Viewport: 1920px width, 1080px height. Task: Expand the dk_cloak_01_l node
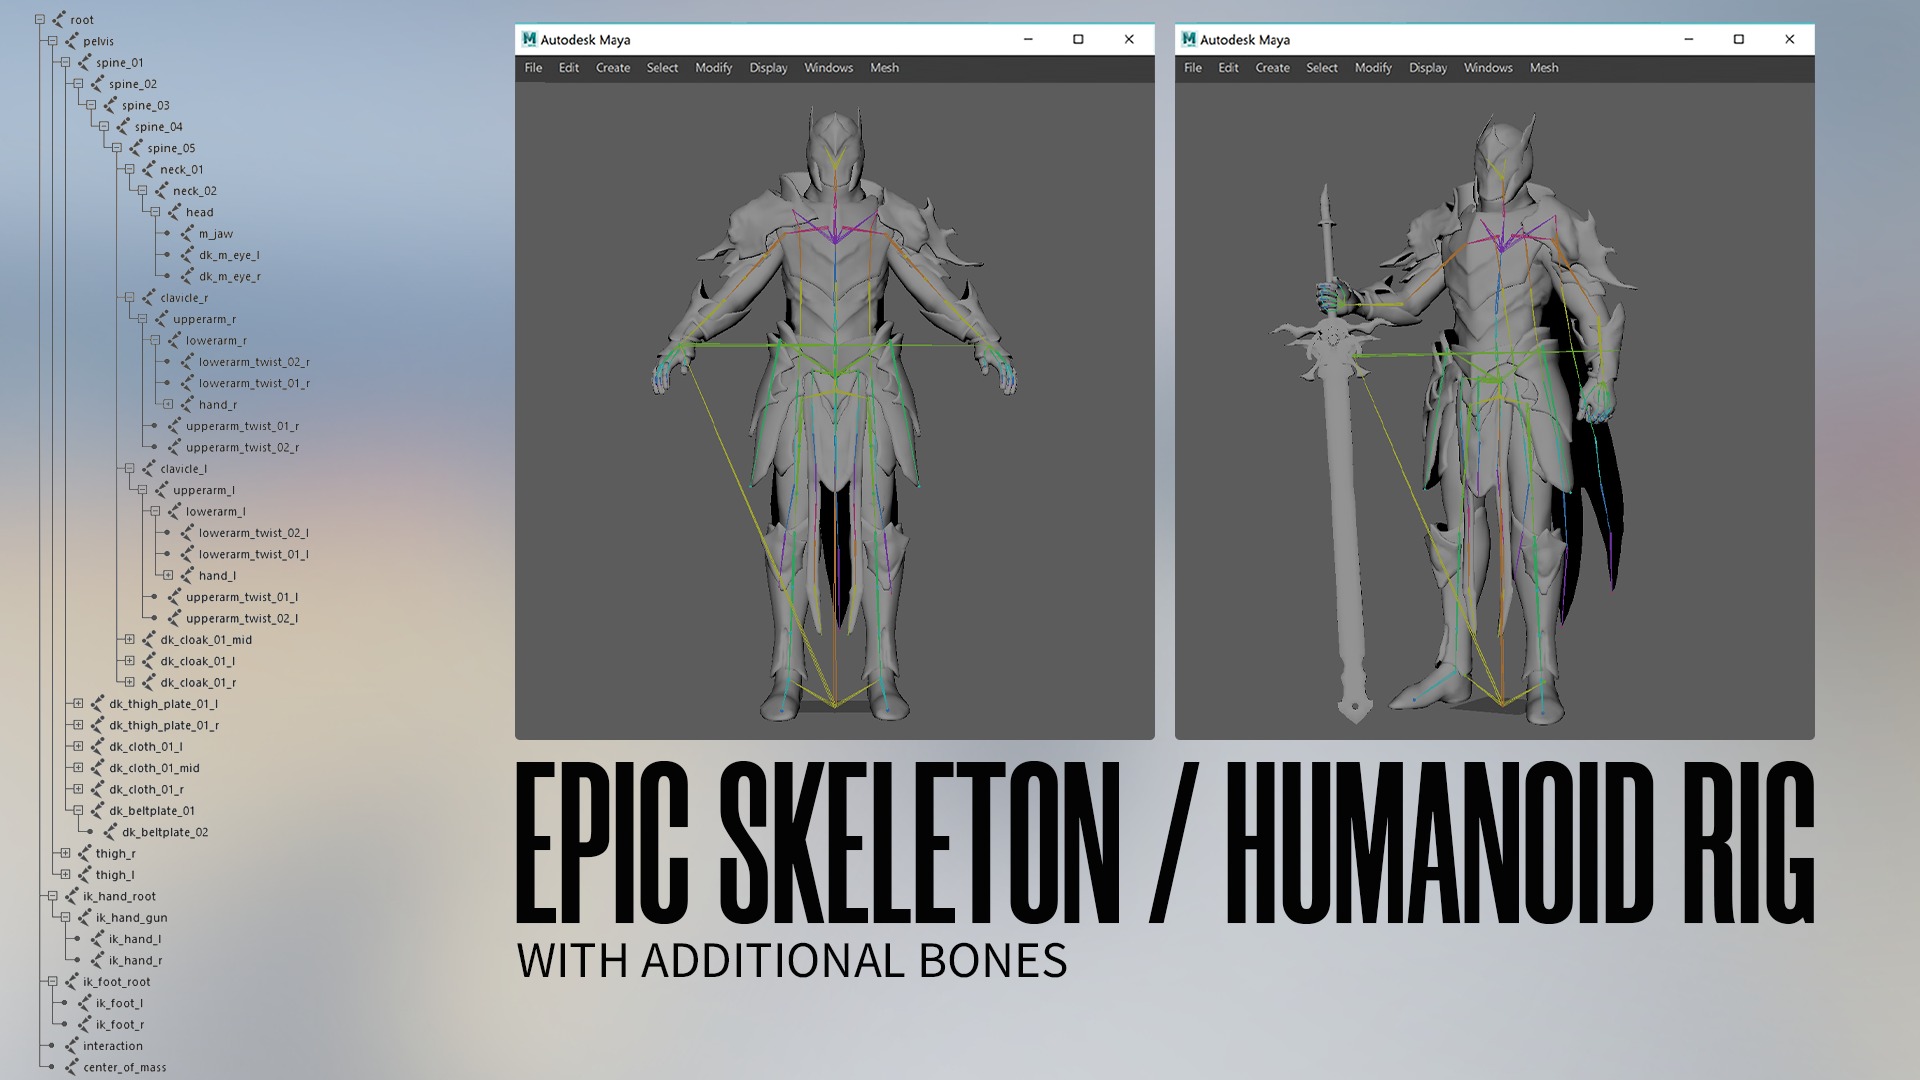point(130,661)
